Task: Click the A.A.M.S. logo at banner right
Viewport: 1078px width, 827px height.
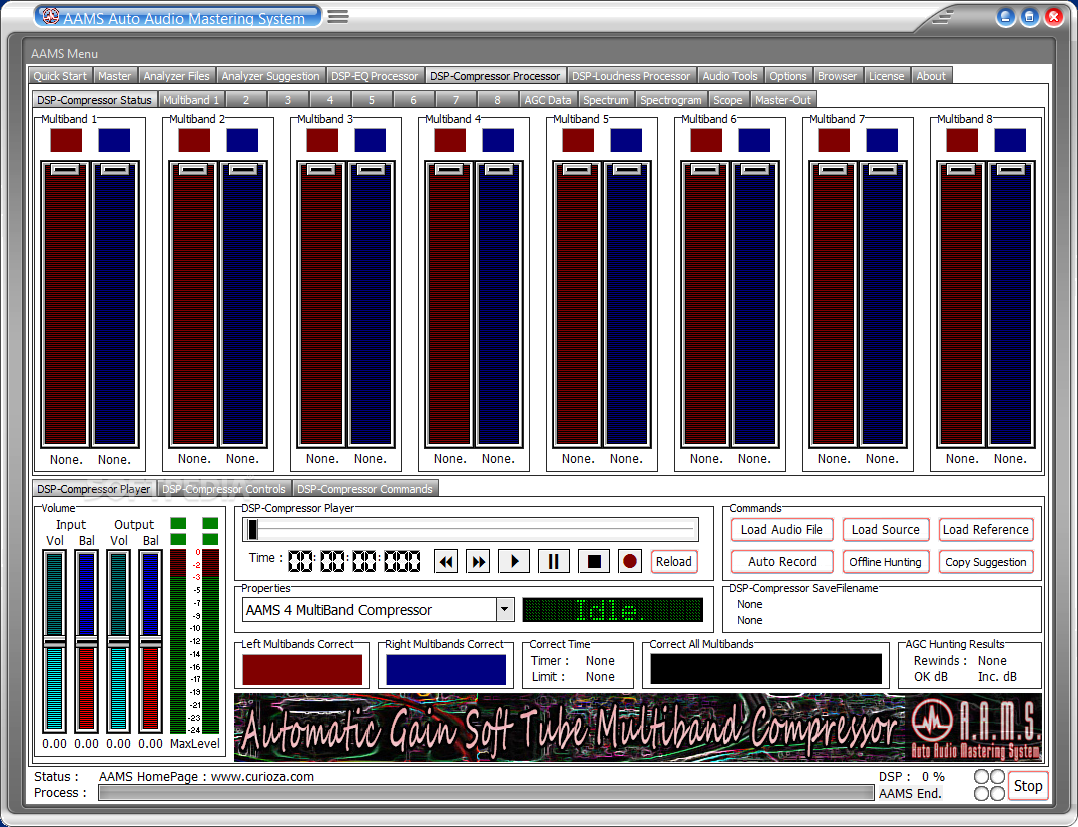Action: [x=975, y=727]
